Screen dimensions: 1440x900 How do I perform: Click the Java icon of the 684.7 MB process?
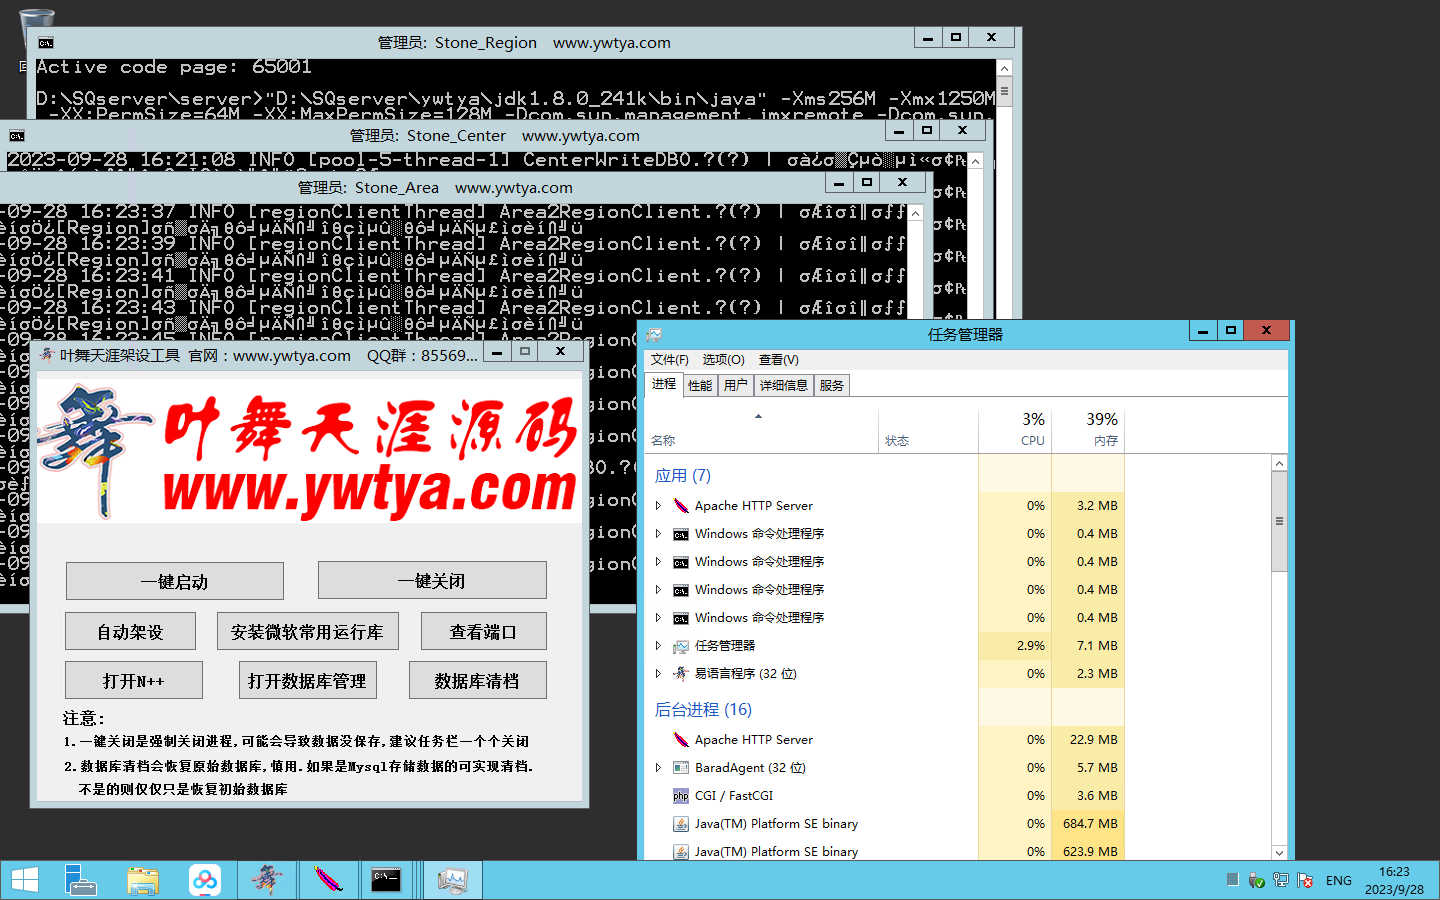pyautogui.click(x=681, y=824)
